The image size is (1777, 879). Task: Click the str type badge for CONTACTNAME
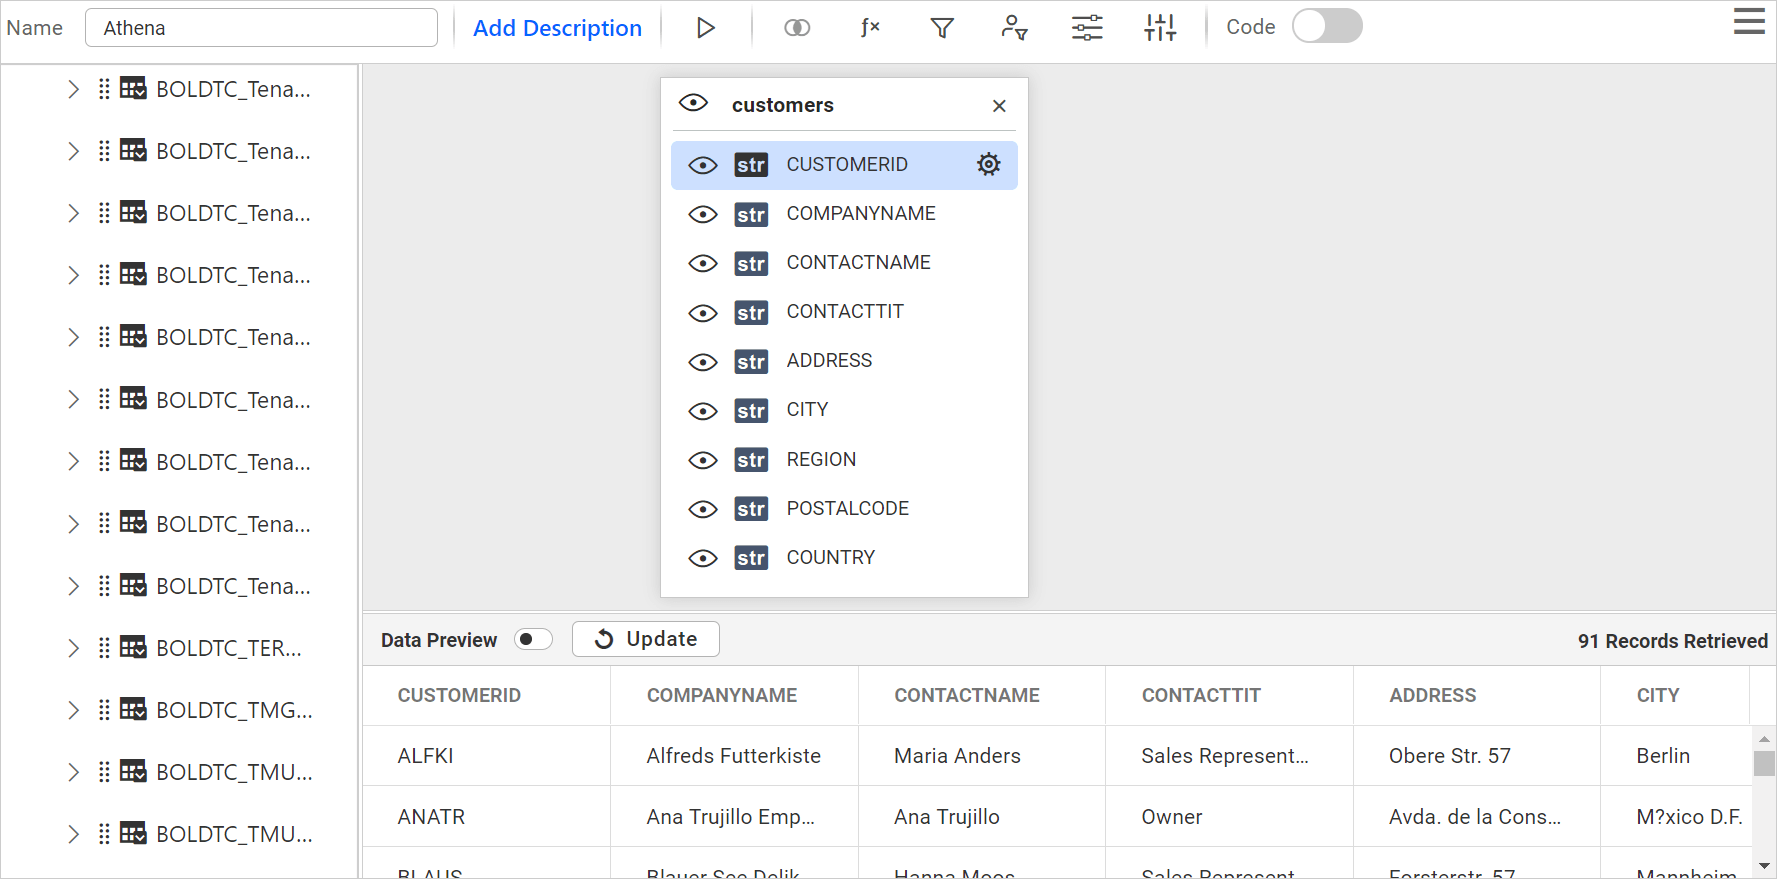[x=751, y=263]
